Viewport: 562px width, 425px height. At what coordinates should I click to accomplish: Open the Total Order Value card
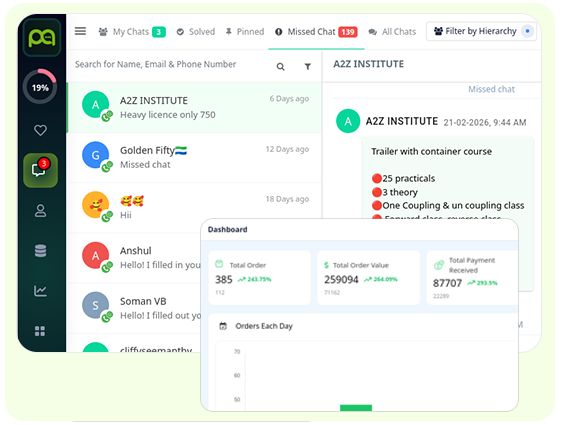tap(368, 278)
